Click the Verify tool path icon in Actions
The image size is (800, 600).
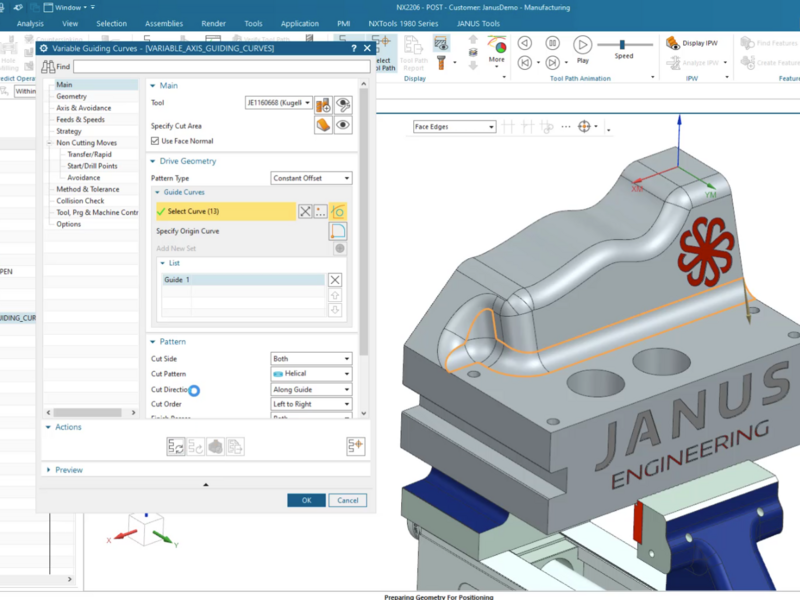[215, 446]
